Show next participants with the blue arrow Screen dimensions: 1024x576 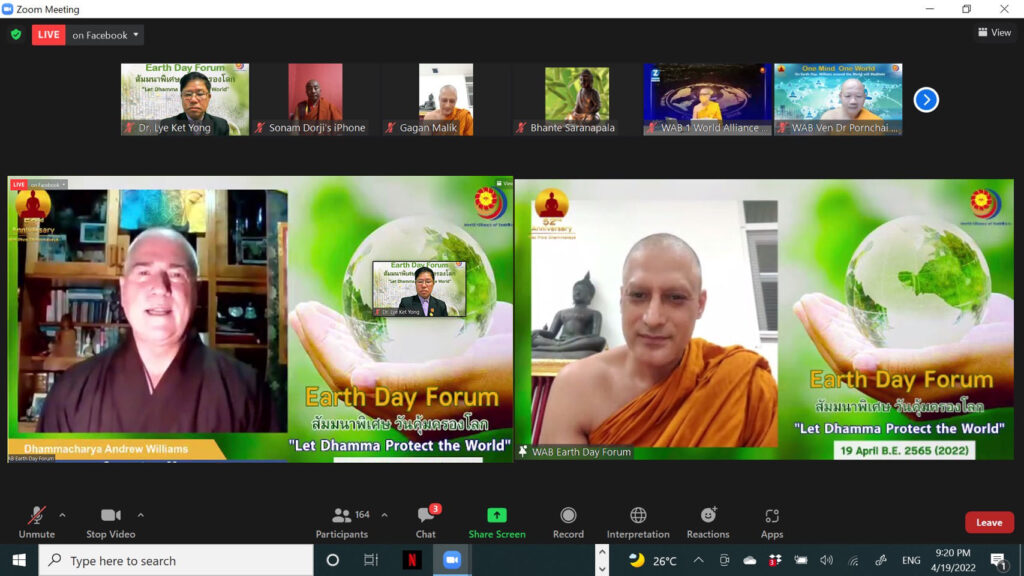coord(926,100)
